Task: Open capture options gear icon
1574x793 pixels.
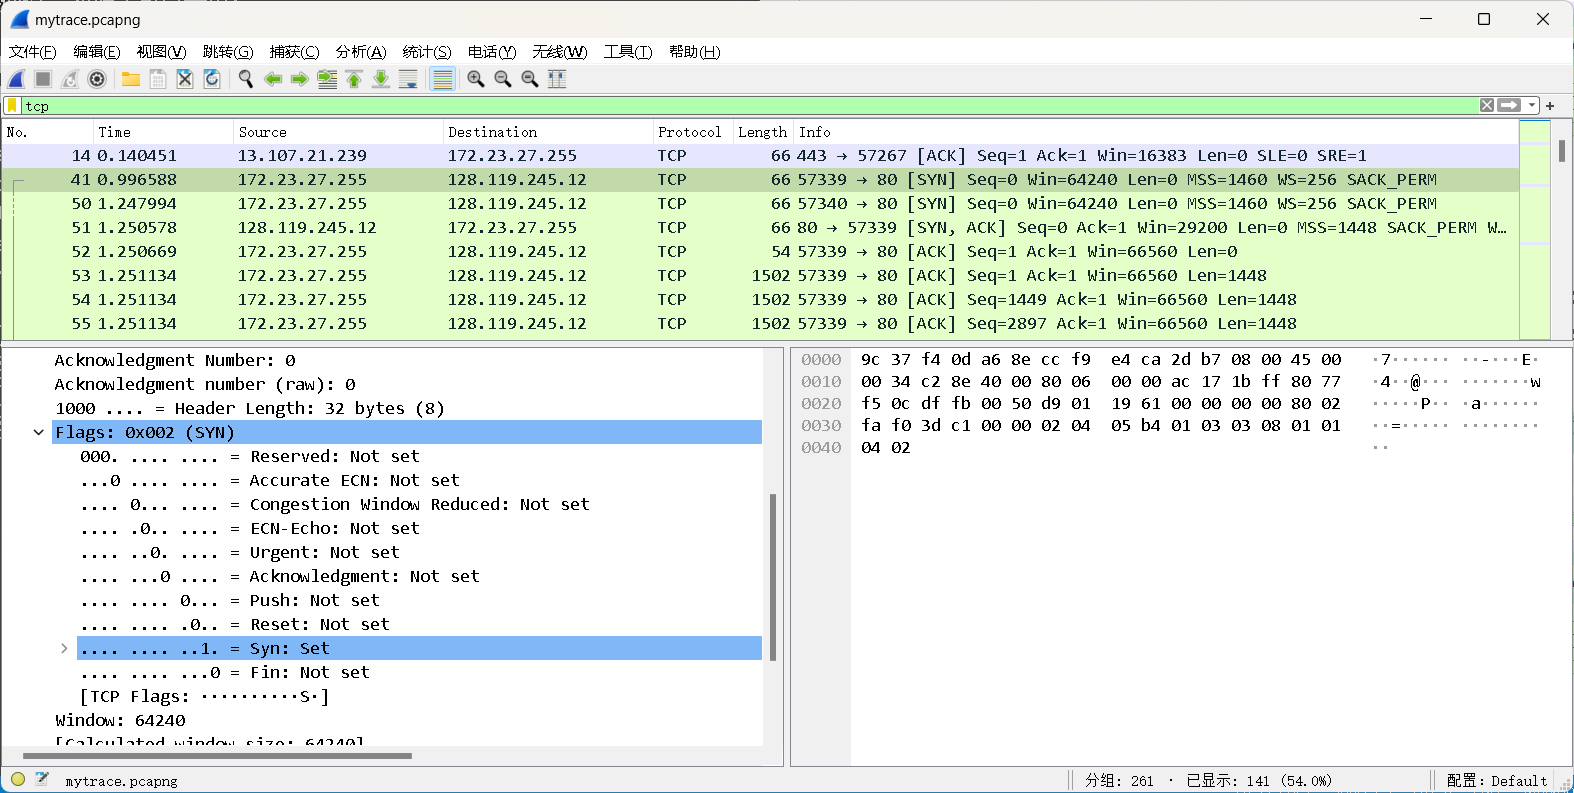Action: click(x=97, y=79)
